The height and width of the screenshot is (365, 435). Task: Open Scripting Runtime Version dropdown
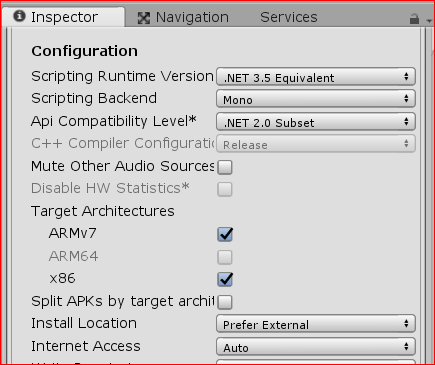click(316, 77)
